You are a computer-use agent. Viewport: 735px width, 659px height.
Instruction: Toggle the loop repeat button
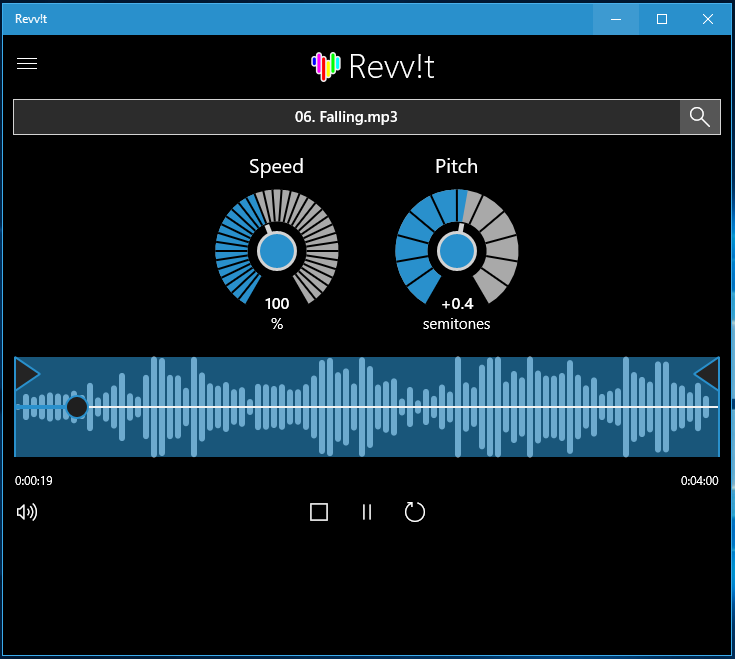click(x=414, y=512)
